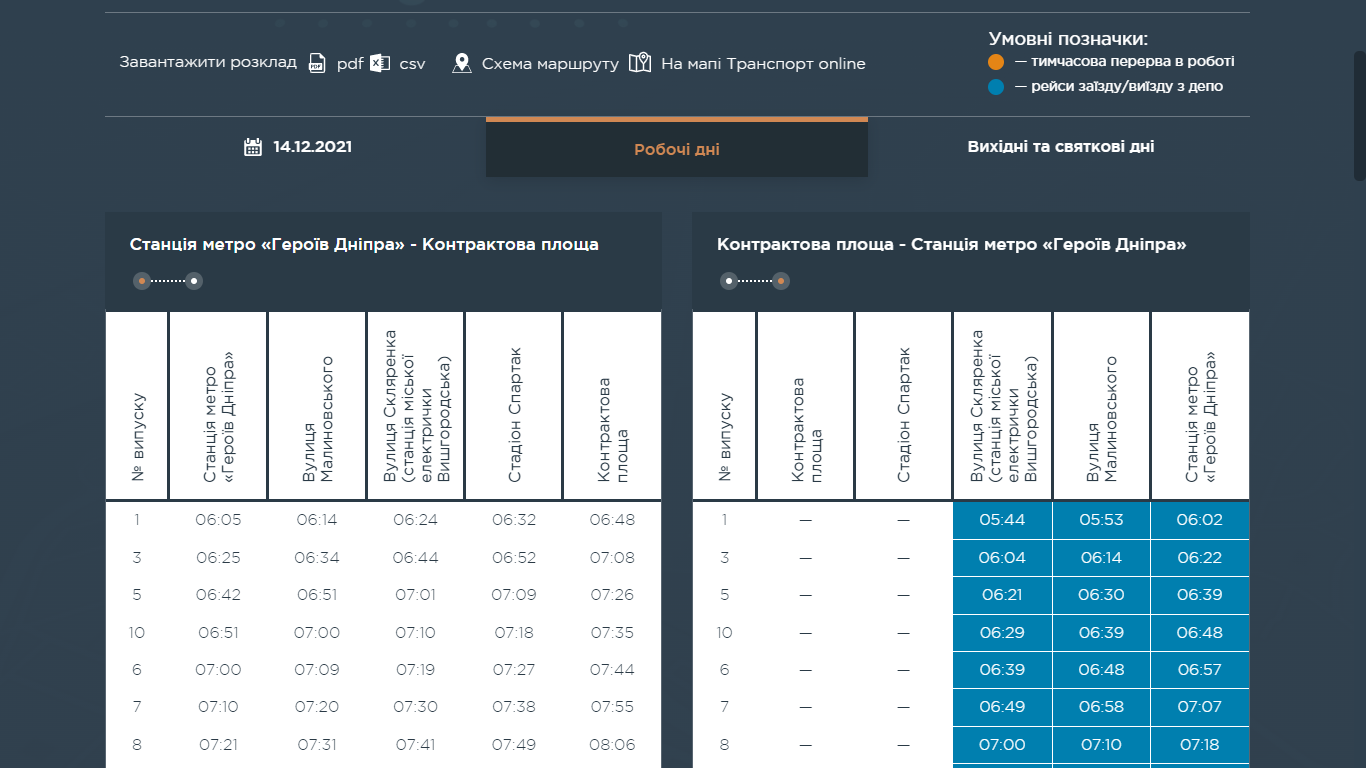Click the Транспорт online map icon

[640, 63]
